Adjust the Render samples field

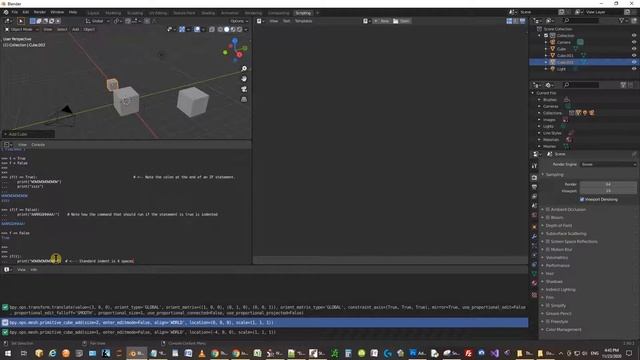[608, 184]
